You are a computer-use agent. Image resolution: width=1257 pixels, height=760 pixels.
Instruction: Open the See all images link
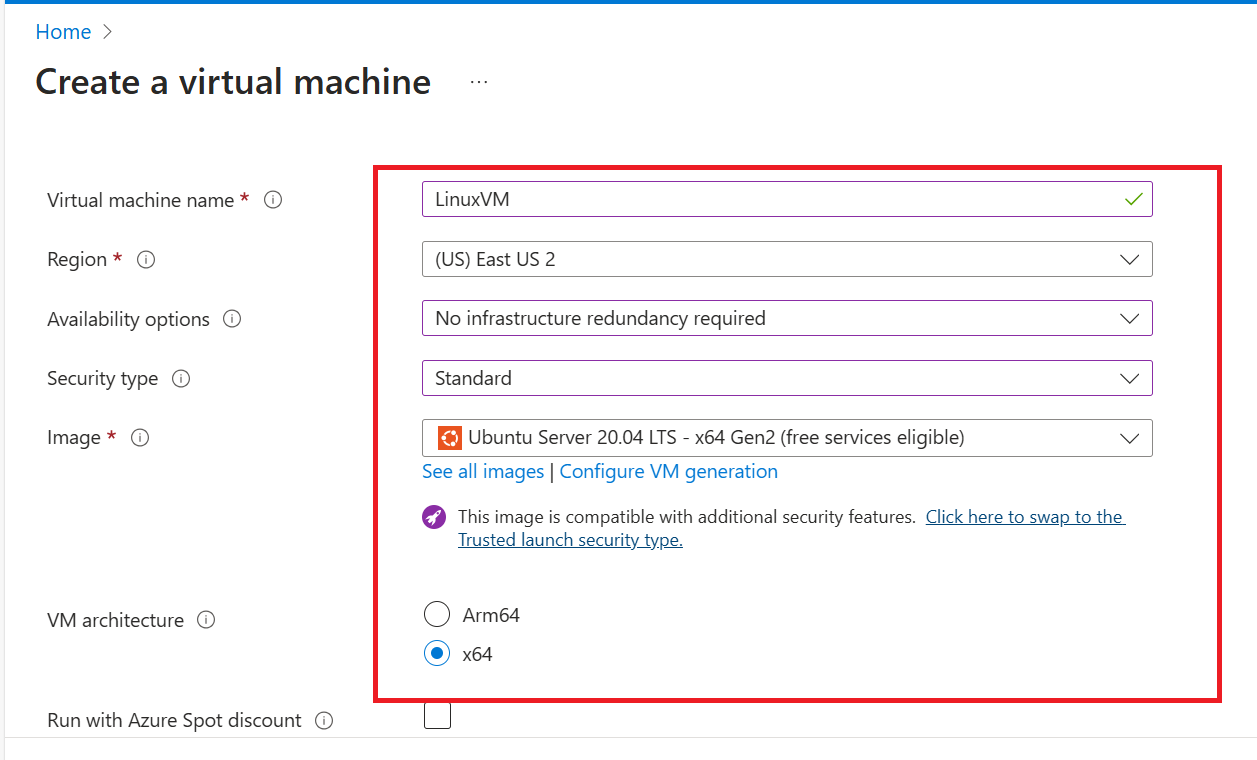483,472
